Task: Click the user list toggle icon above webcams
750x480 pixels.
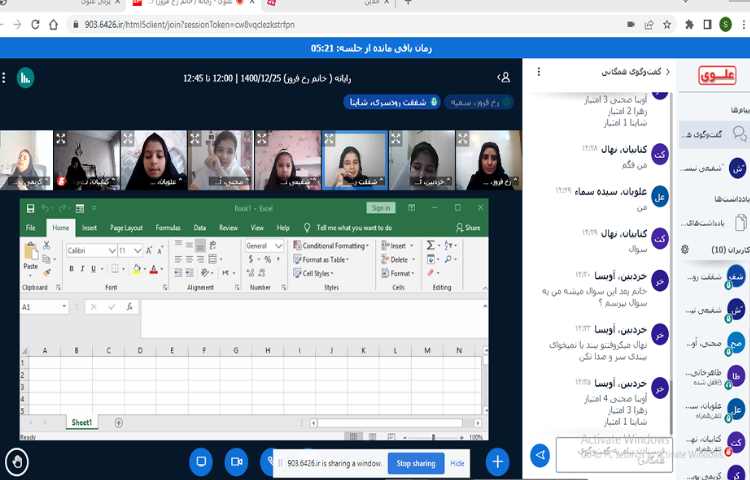Action: coord(504,77)
